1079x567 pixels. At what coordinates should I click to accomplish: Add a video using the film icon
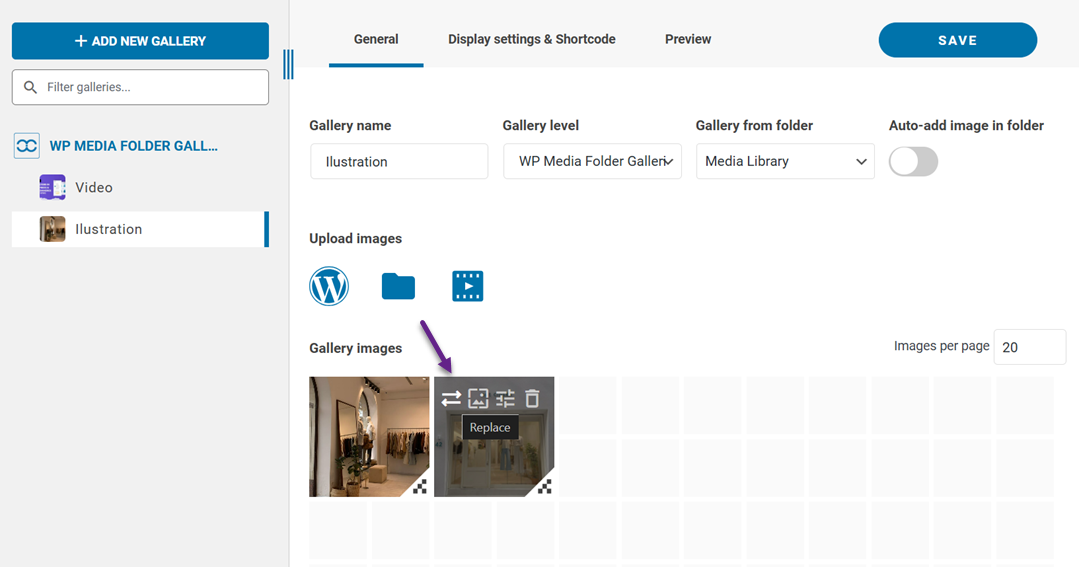(x=467, y=287)
